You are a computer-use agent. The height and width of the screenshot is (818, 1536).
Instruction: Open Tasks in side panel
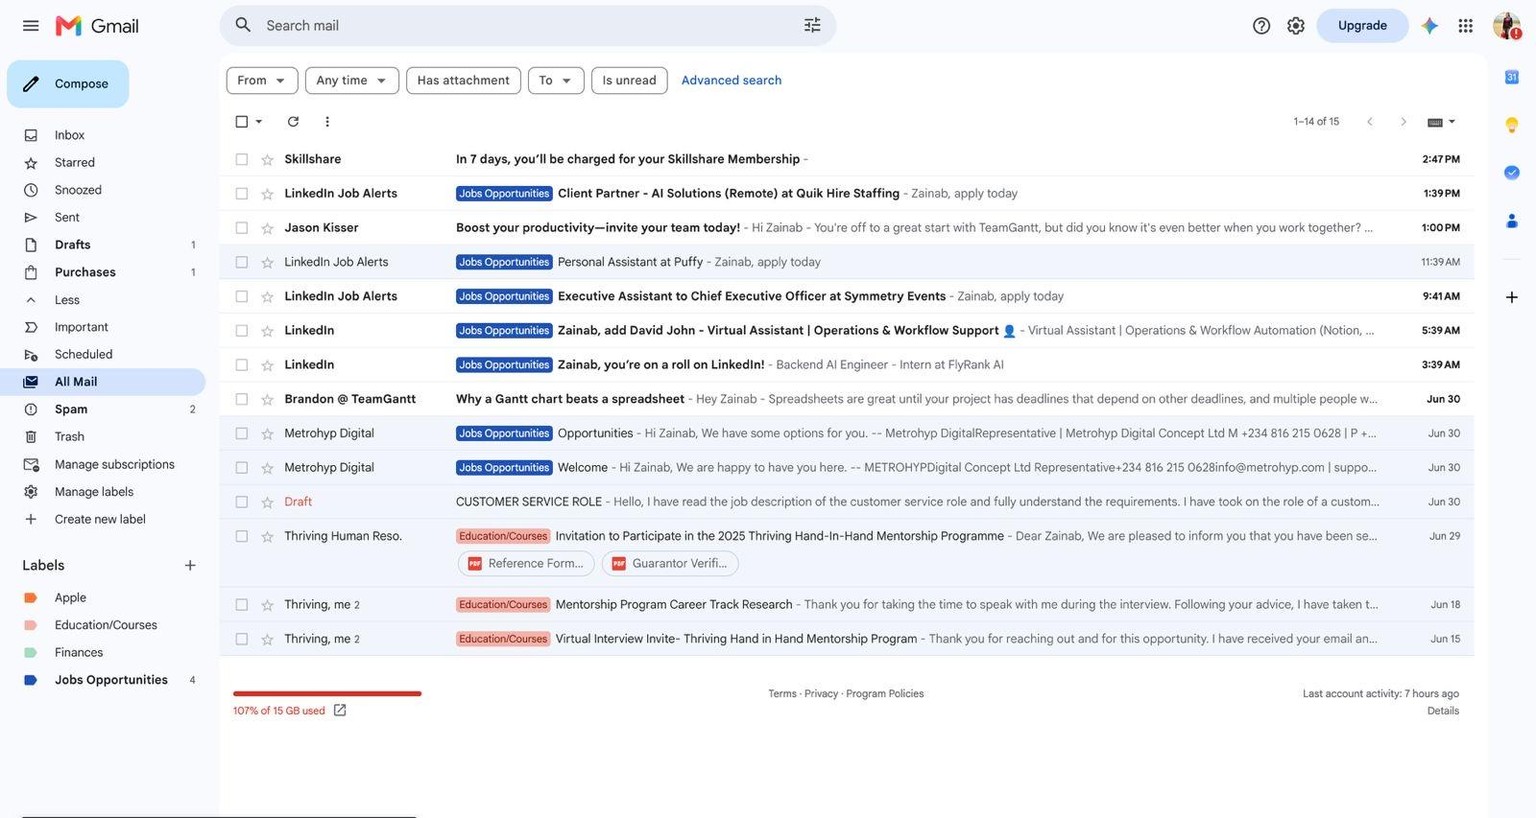pos(1512,172)
